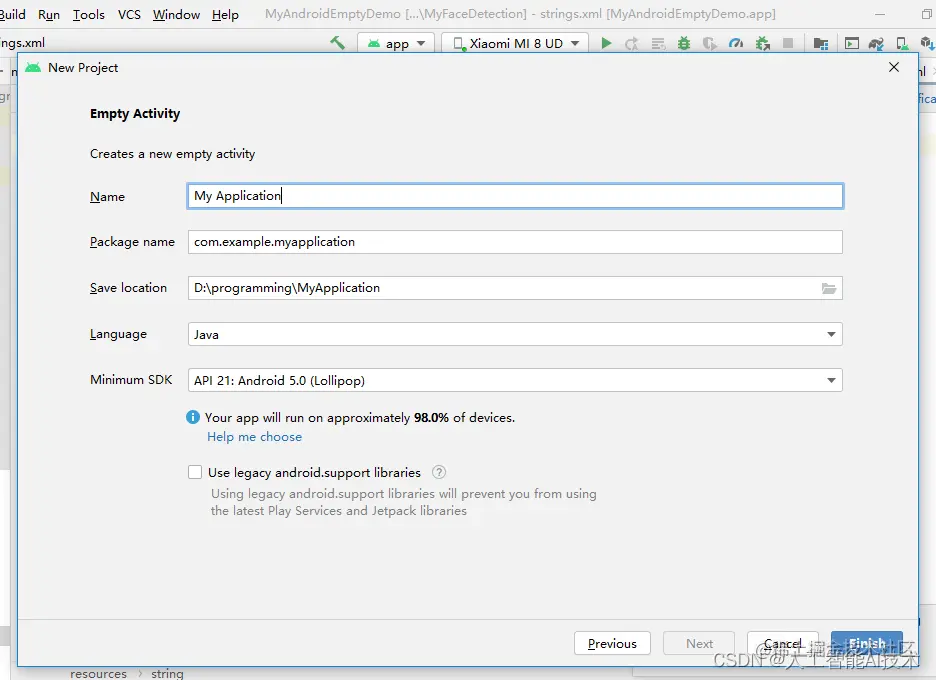Click the browse folder icon in Save location
This screenshot has width=936, height=680.
click(x=829, y=288)
